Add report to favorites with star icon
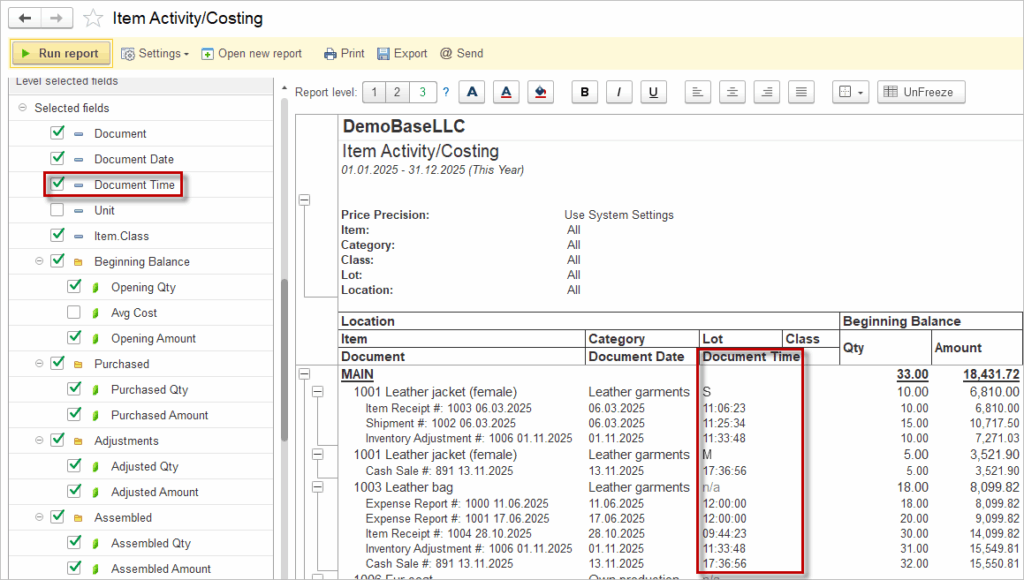The height and width of the screenshot is (580, 1024). (x=93, y=18)
